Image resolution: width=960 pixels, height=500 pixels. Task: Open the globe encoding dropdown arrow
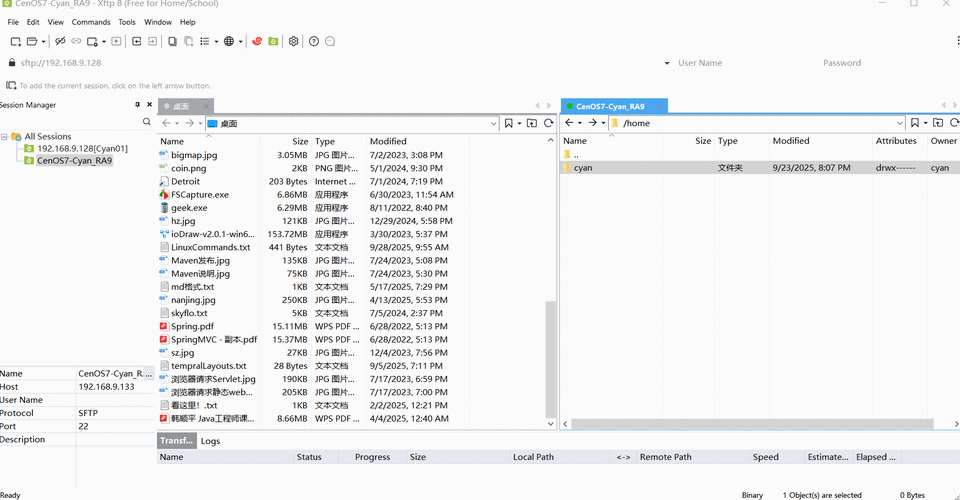(x=241, y=41)
